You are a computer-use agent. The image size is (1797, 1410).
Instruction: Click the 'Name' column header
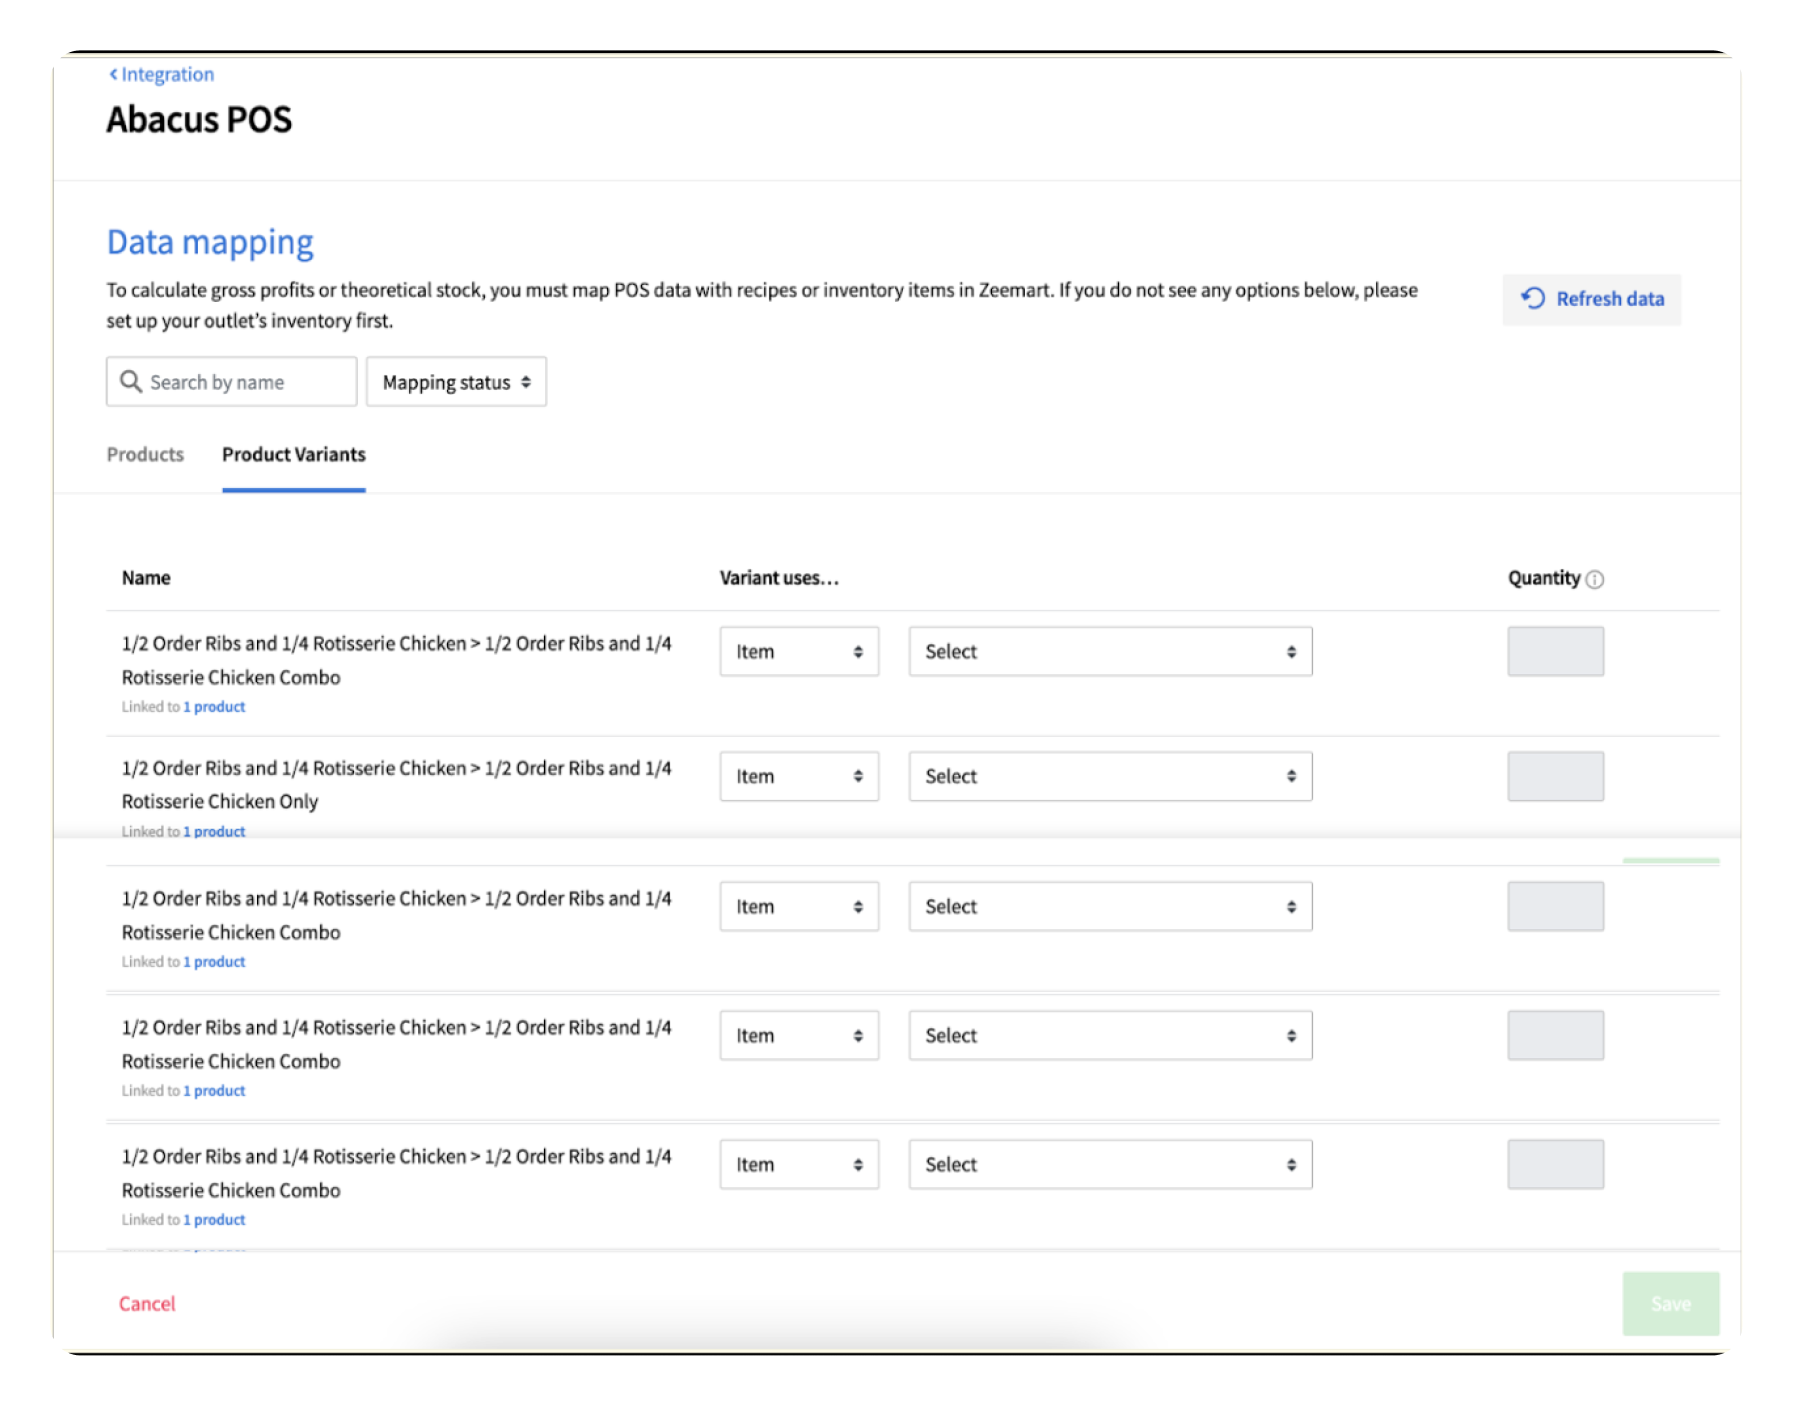(x=146, y=578)
